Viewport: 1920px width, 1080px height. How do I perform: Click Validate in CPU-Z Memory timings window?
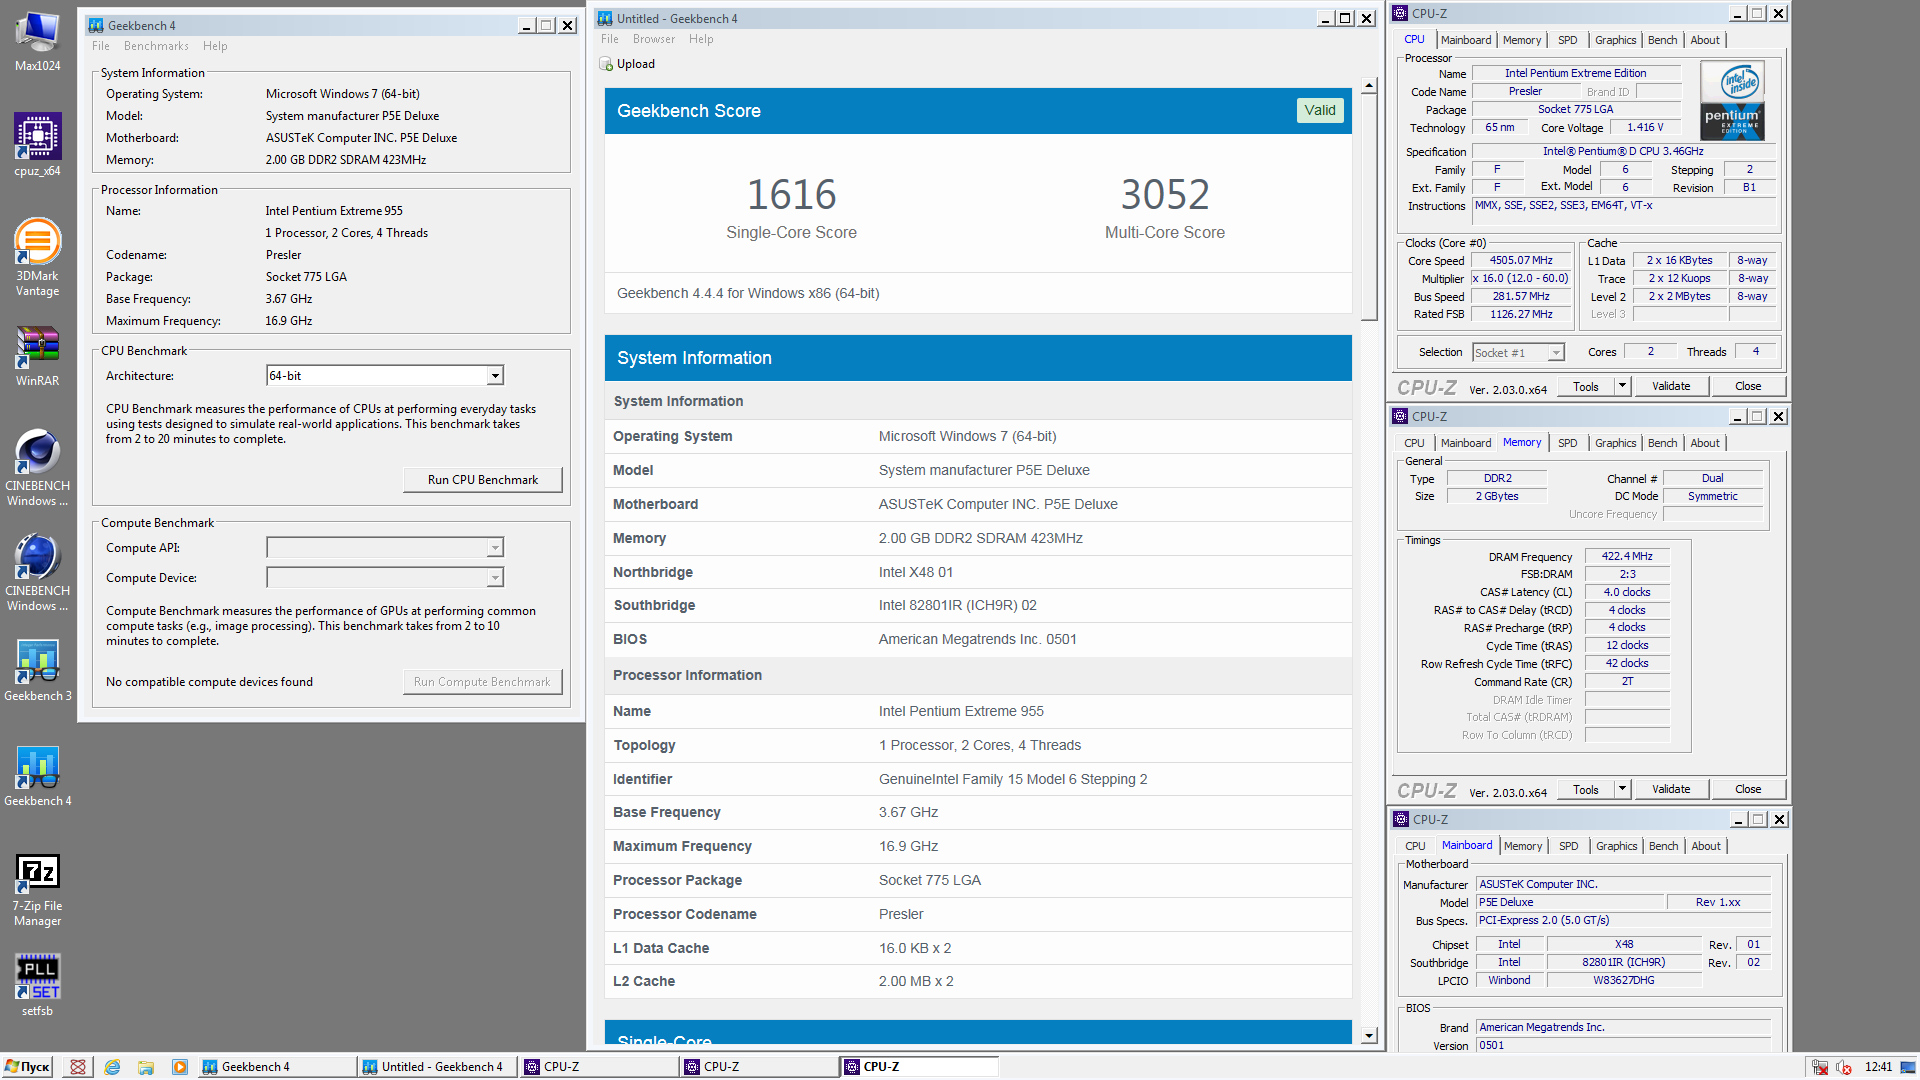(1671, 789)
